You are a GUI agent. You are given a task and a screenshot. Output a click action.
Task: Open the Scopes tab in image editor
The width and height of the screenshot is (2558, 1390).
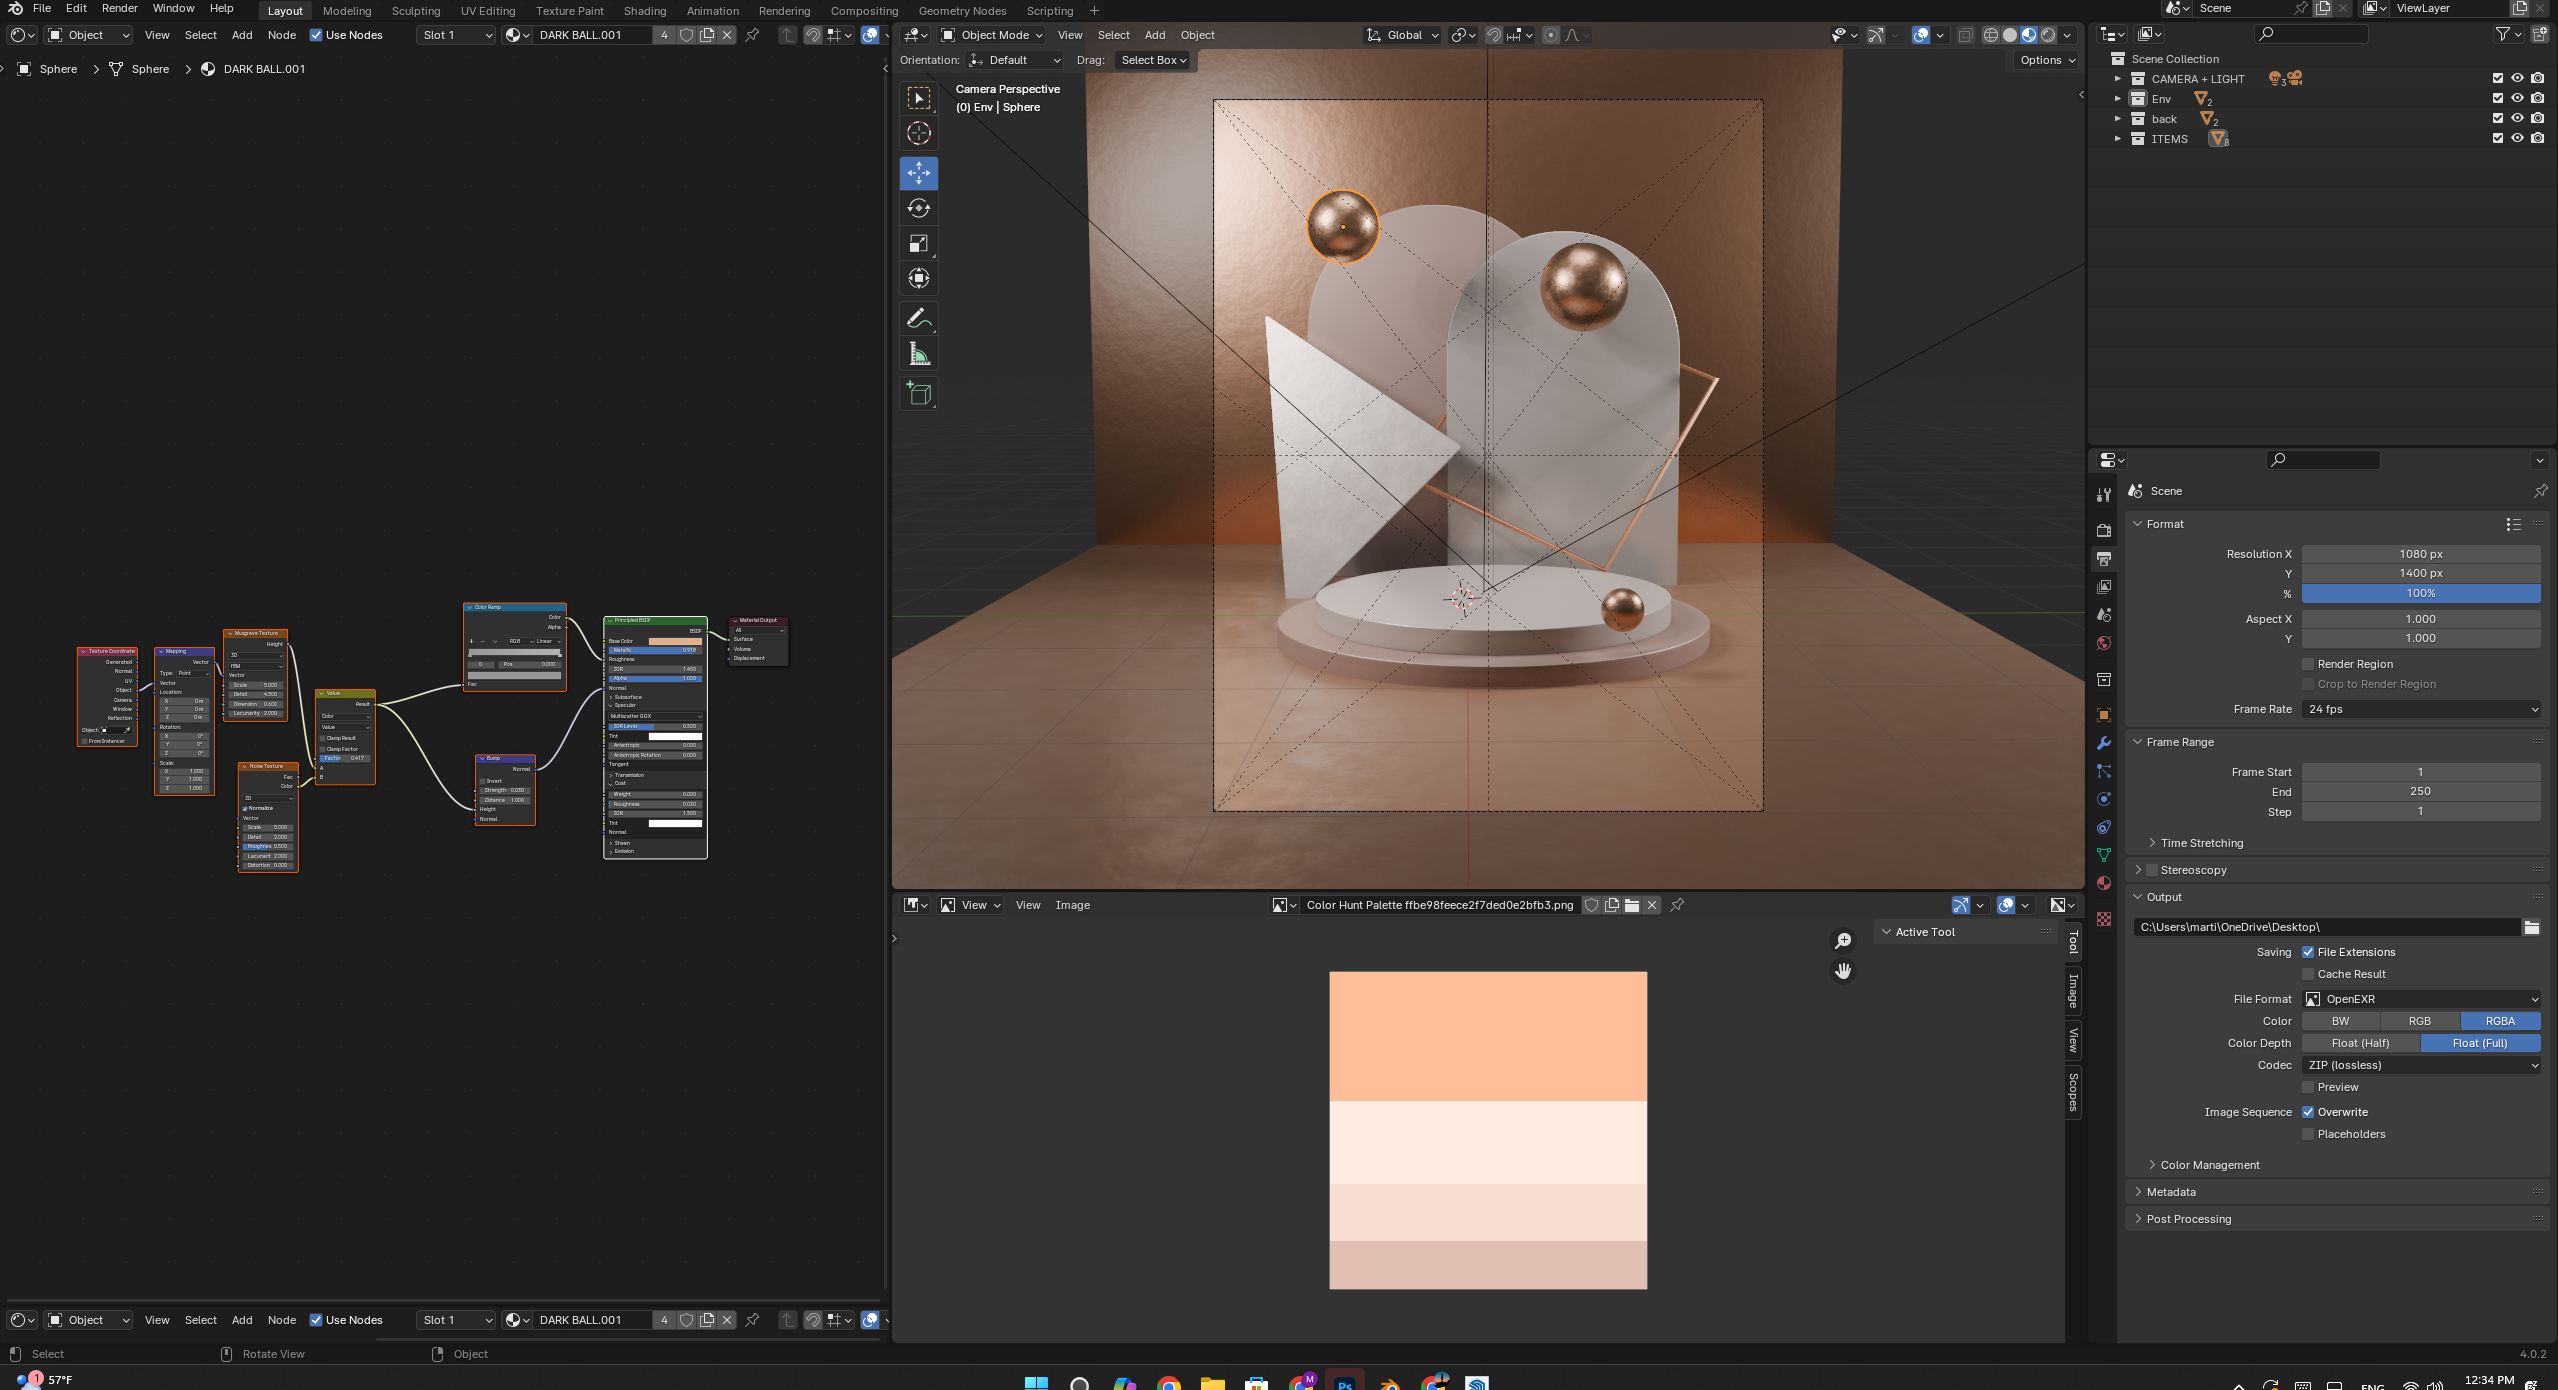click(2073, 1091)
